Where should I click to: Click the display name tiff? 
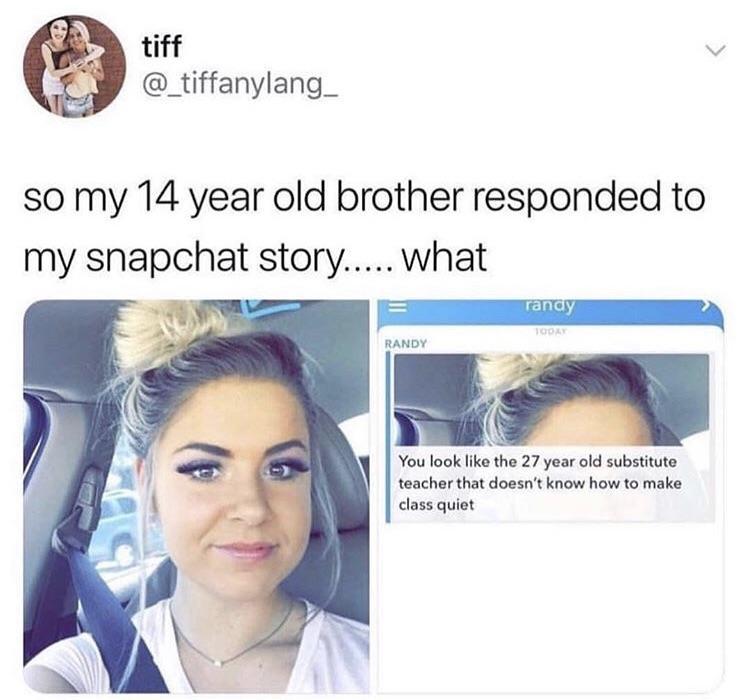162,47
